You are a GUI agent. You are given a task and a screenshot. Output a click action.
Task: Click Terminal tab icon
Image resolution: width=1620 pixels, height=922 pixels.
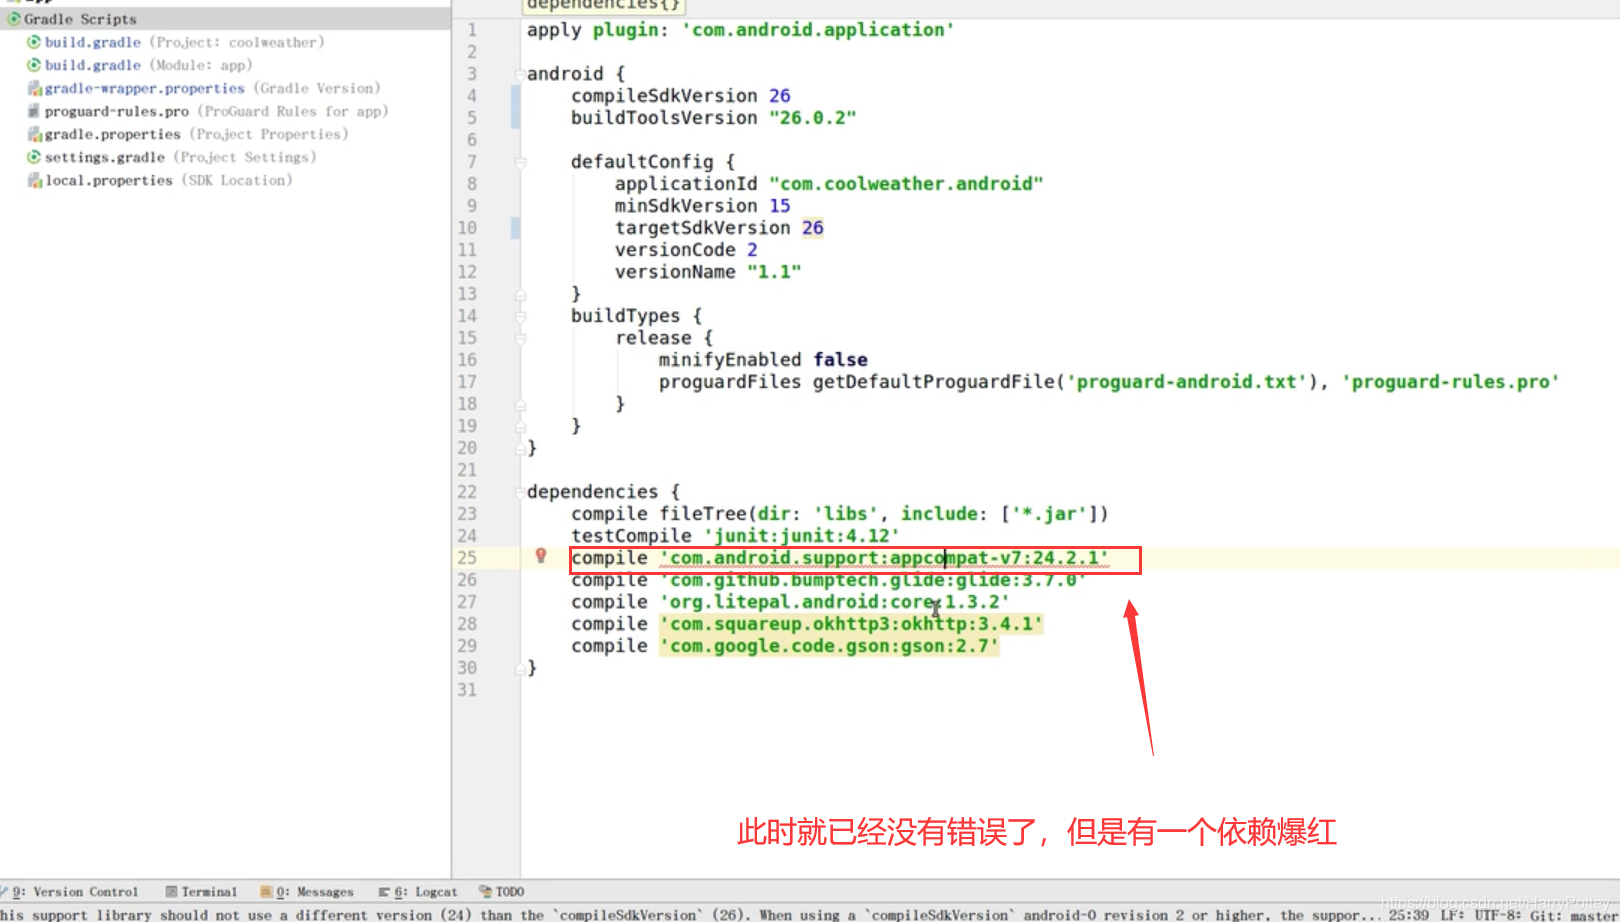[x=172, y=892]
